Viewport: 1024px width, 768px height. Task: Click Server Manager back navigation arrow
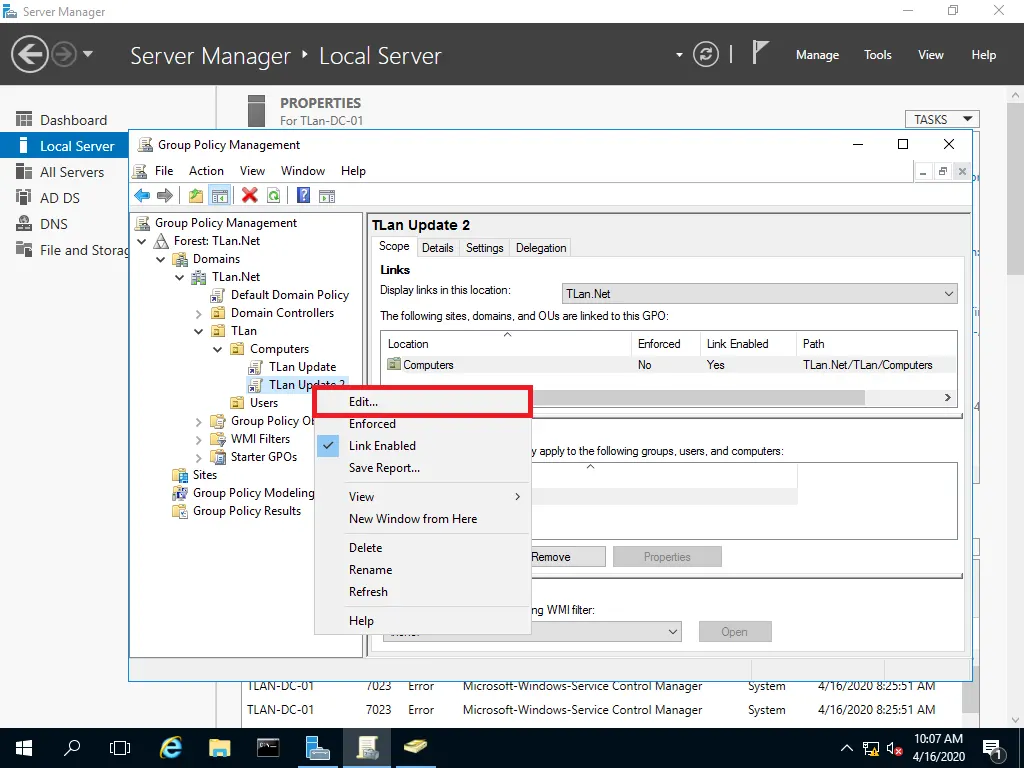(x=29, y=54)
